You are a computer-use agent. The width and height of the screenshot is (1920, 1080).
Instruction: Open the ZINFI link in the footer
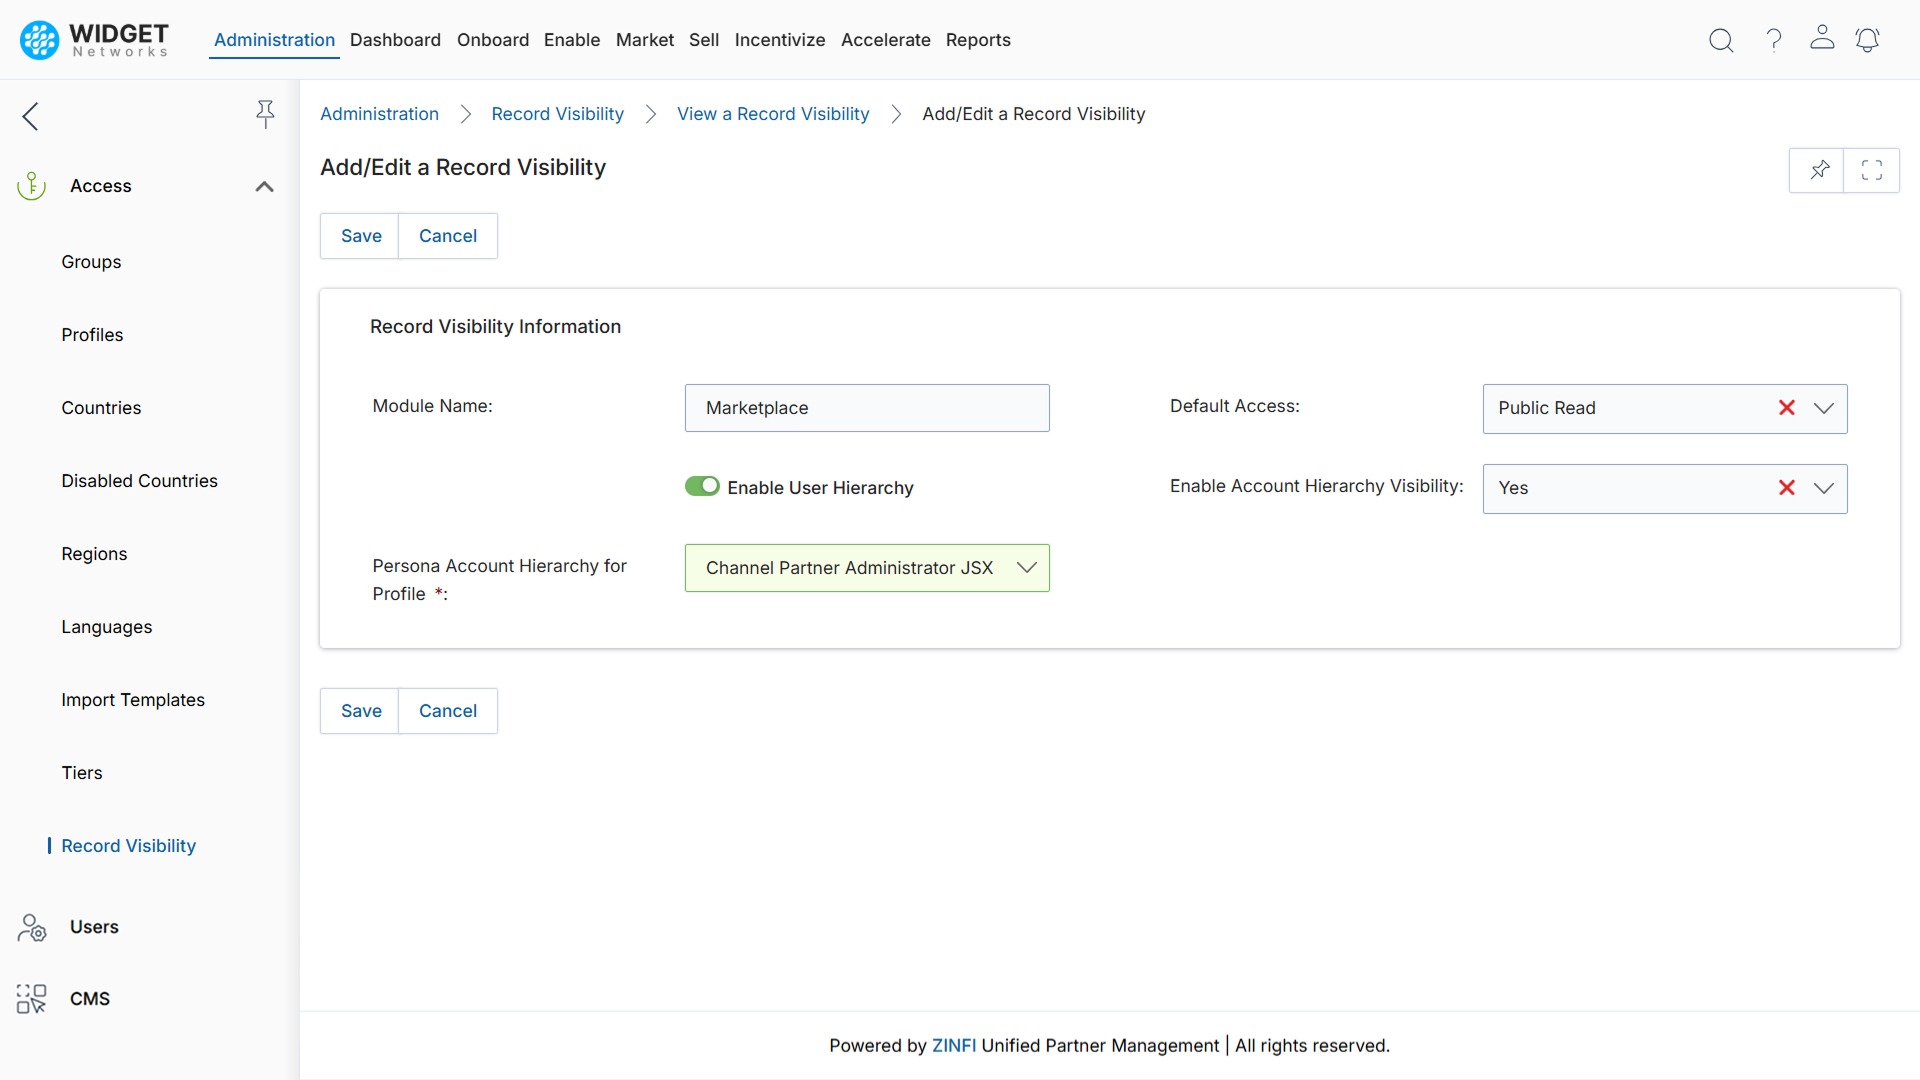click(954, 1045)
